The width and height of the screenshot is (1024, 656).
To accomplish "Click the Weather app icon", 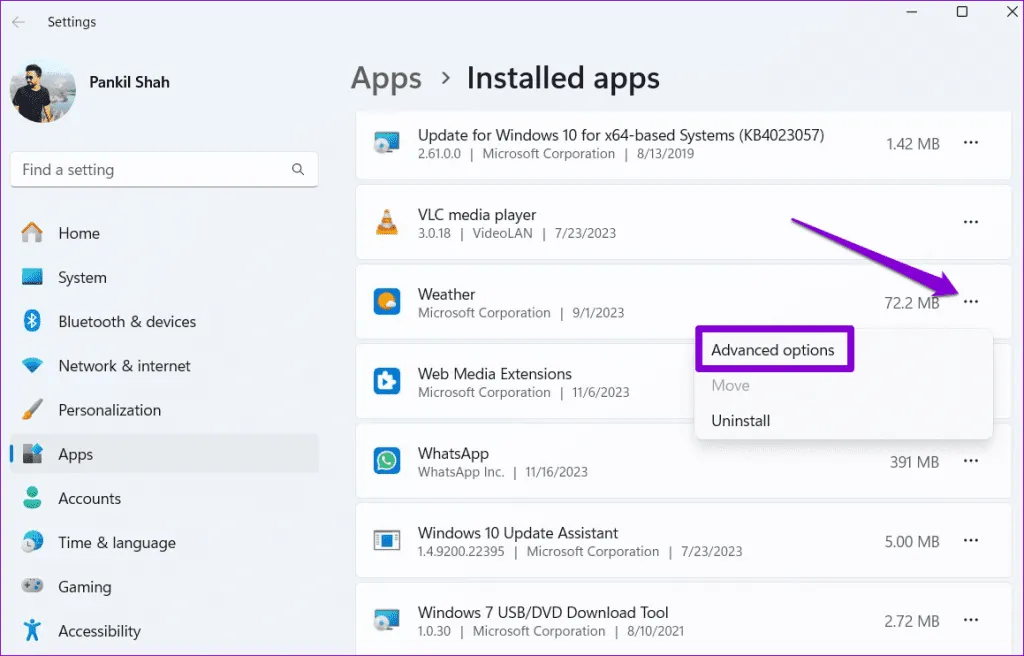I will pyautogui.click(x=386, y=302).
